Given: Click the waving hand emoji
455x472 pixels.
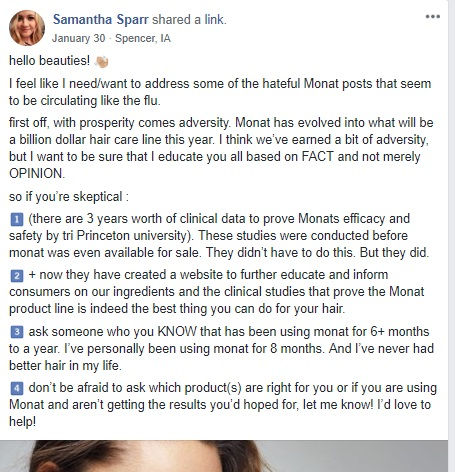Looking at the screenshot, I should click(x=101, y=61).
